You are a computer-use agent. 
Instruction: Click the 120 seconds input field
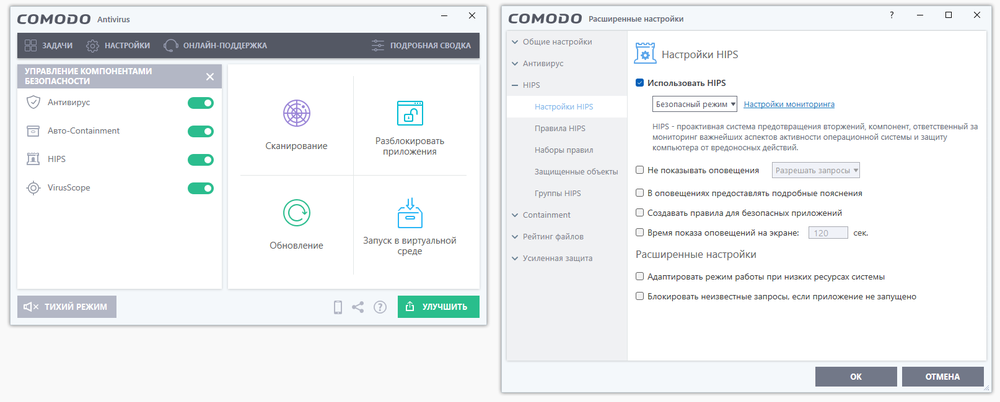point(828,233)
